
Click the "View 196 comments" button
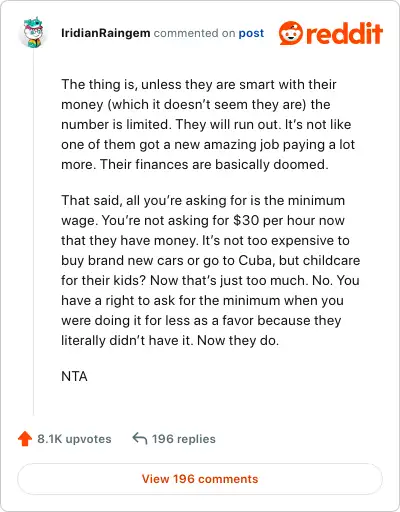(x=200, y=479)
